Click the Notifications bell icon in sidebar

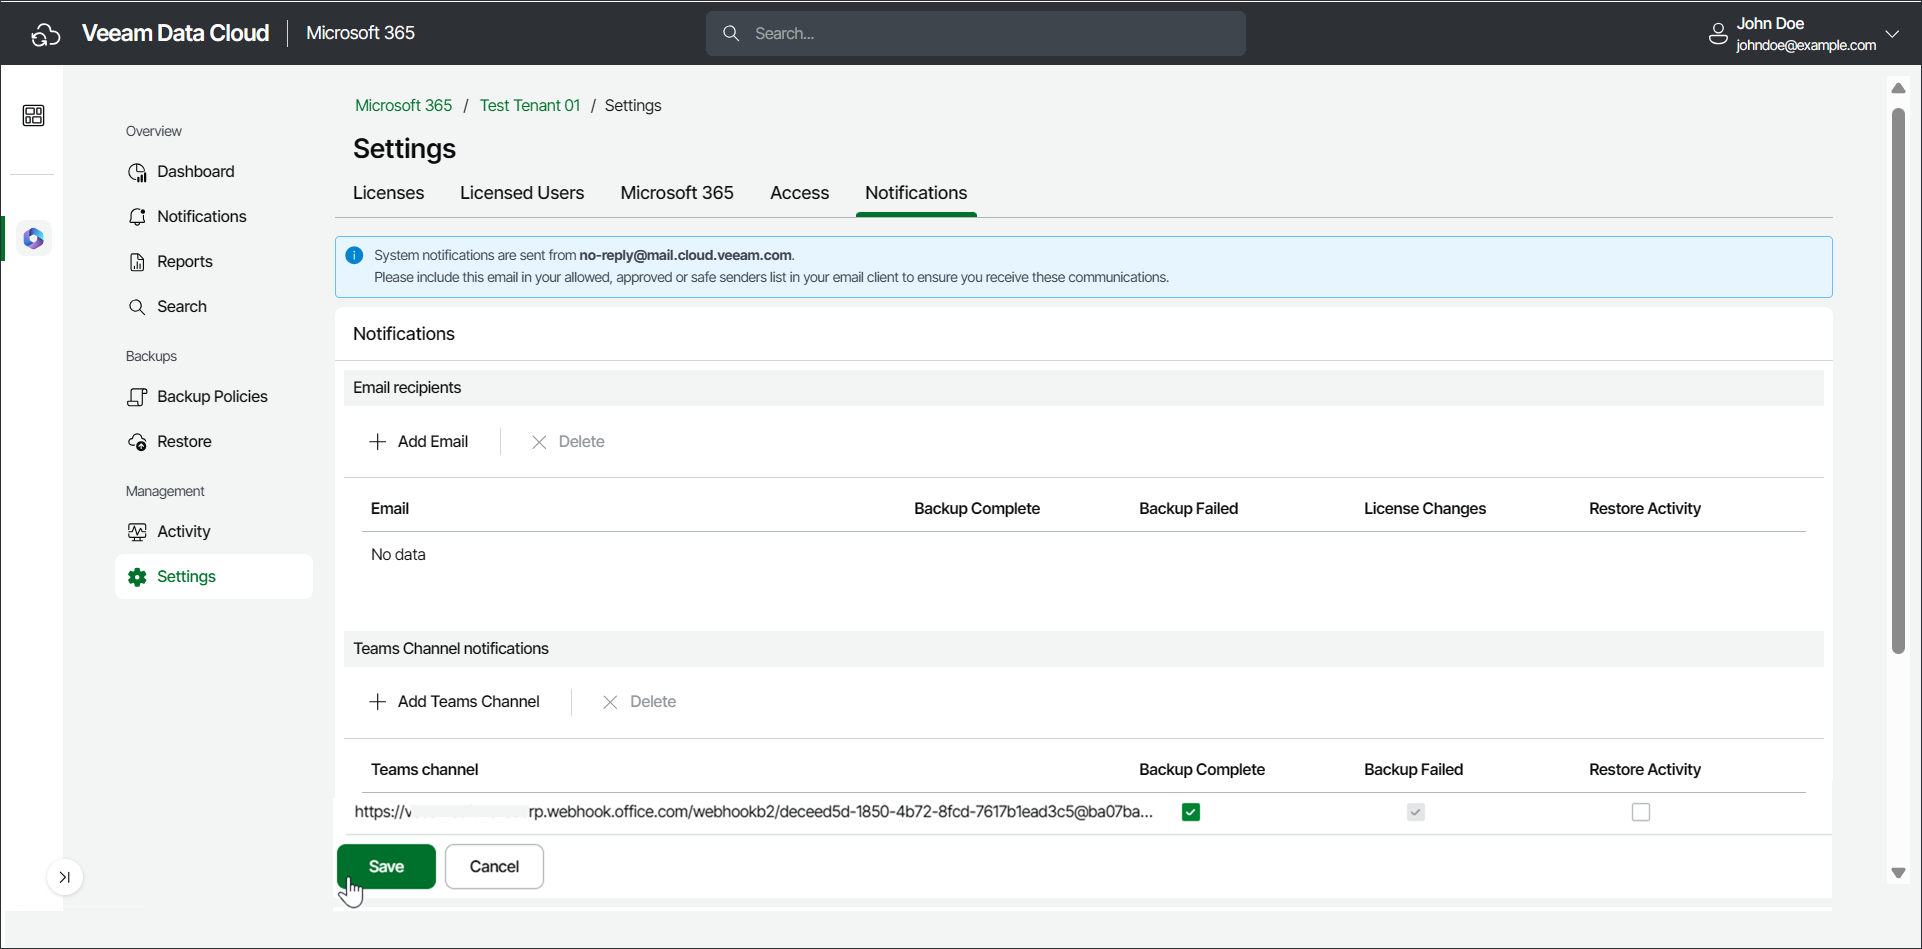137,217
